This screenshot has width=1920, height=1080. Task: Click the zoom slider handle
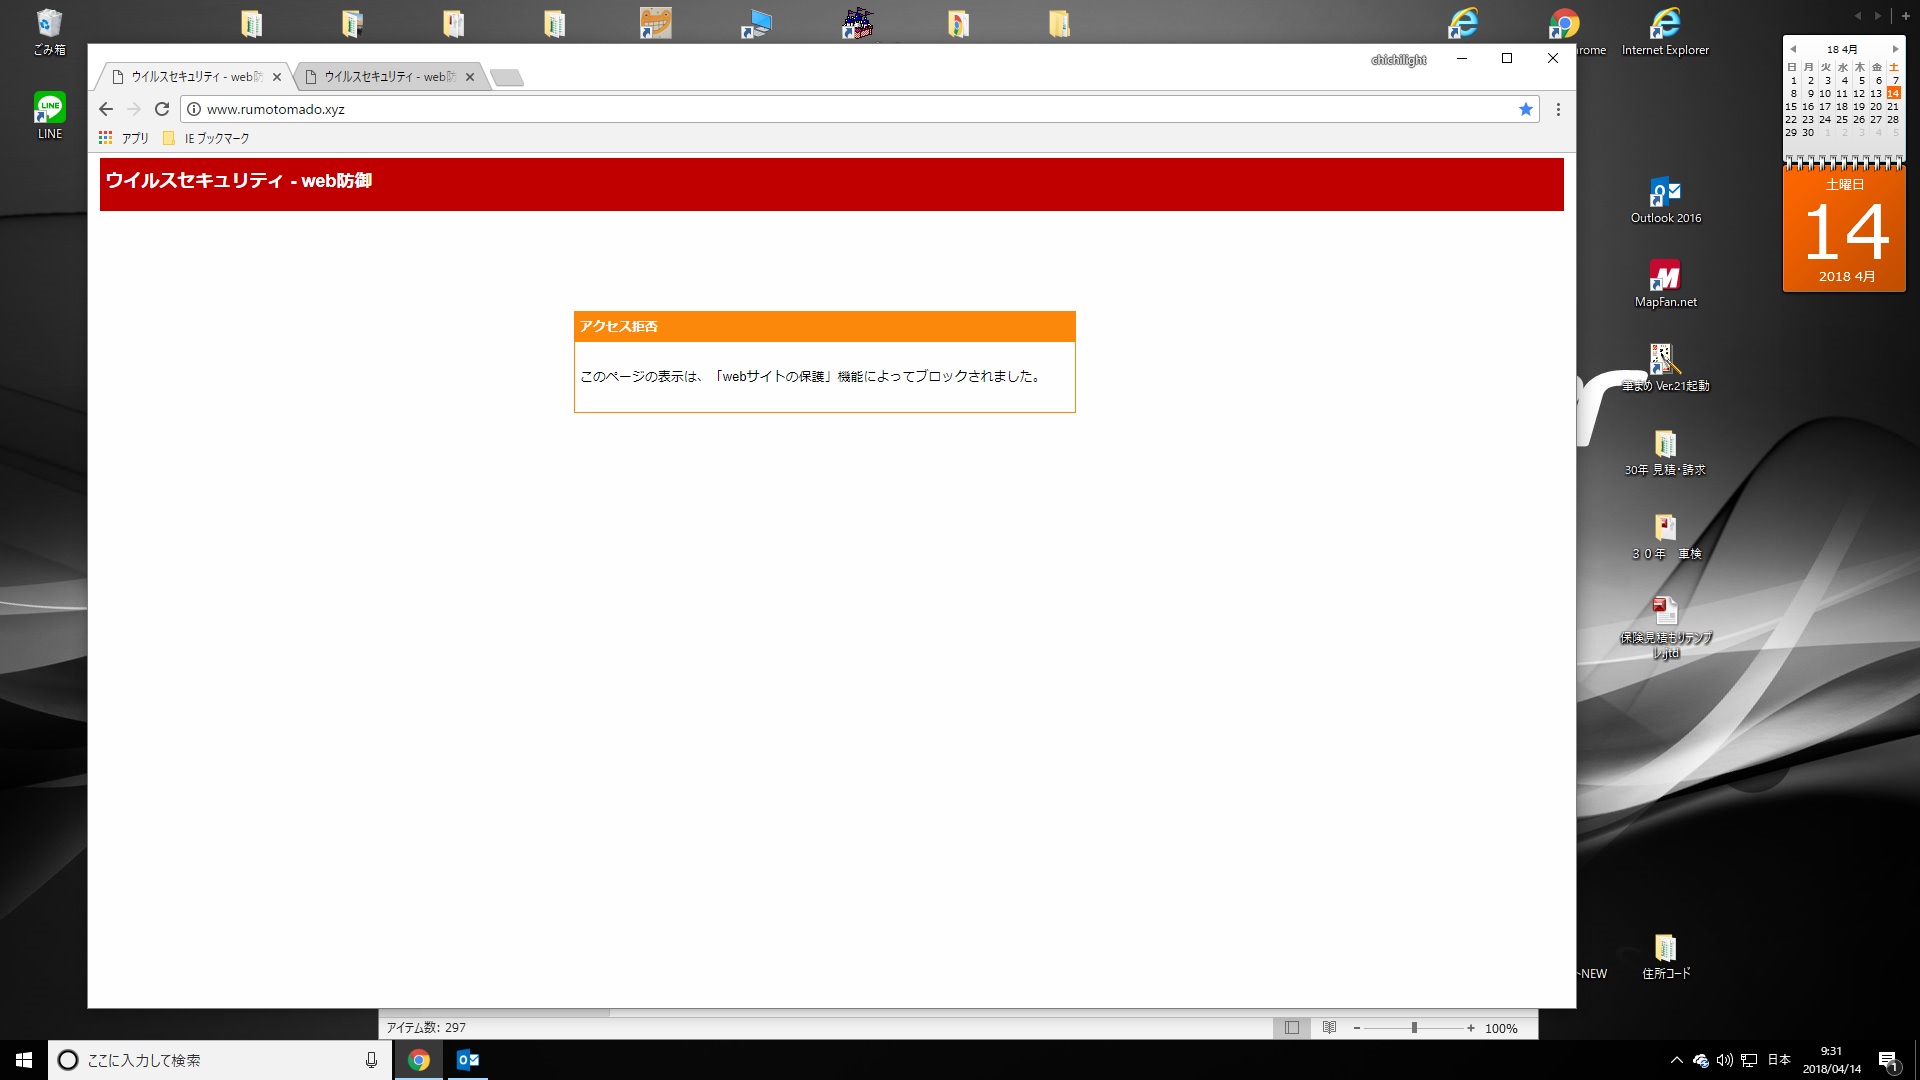tap(1414, 1028)
